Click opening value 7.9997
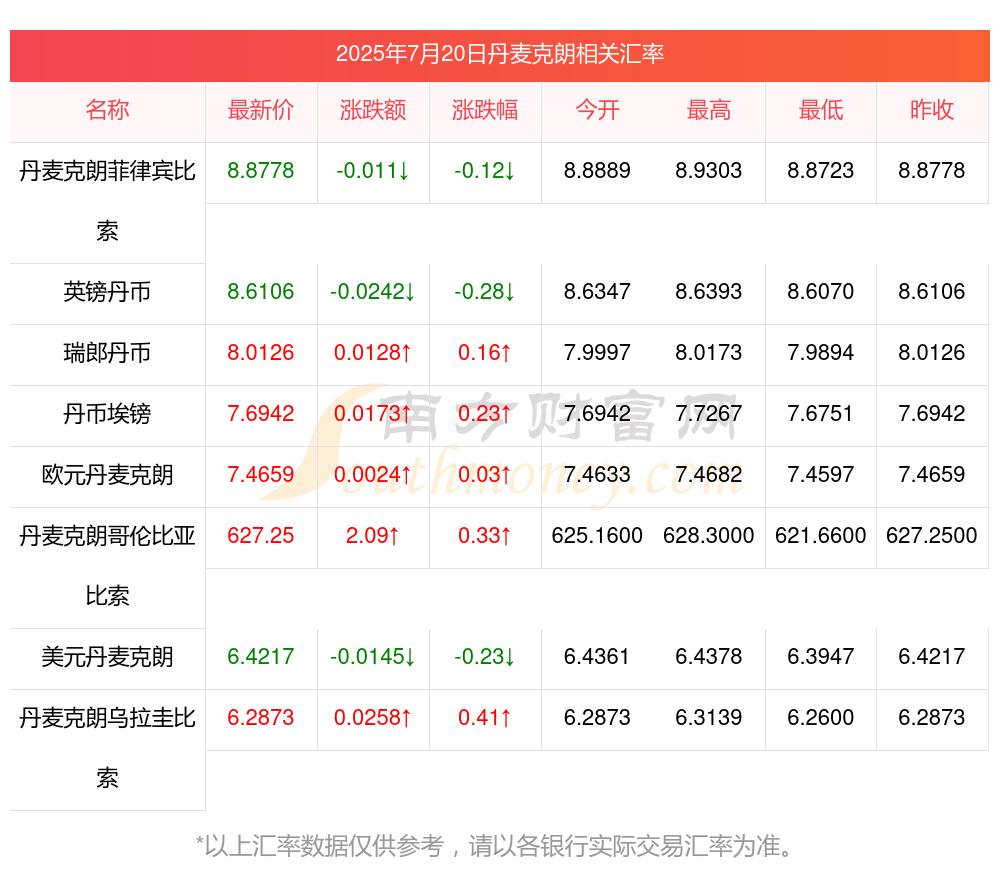 coord(597,353)
